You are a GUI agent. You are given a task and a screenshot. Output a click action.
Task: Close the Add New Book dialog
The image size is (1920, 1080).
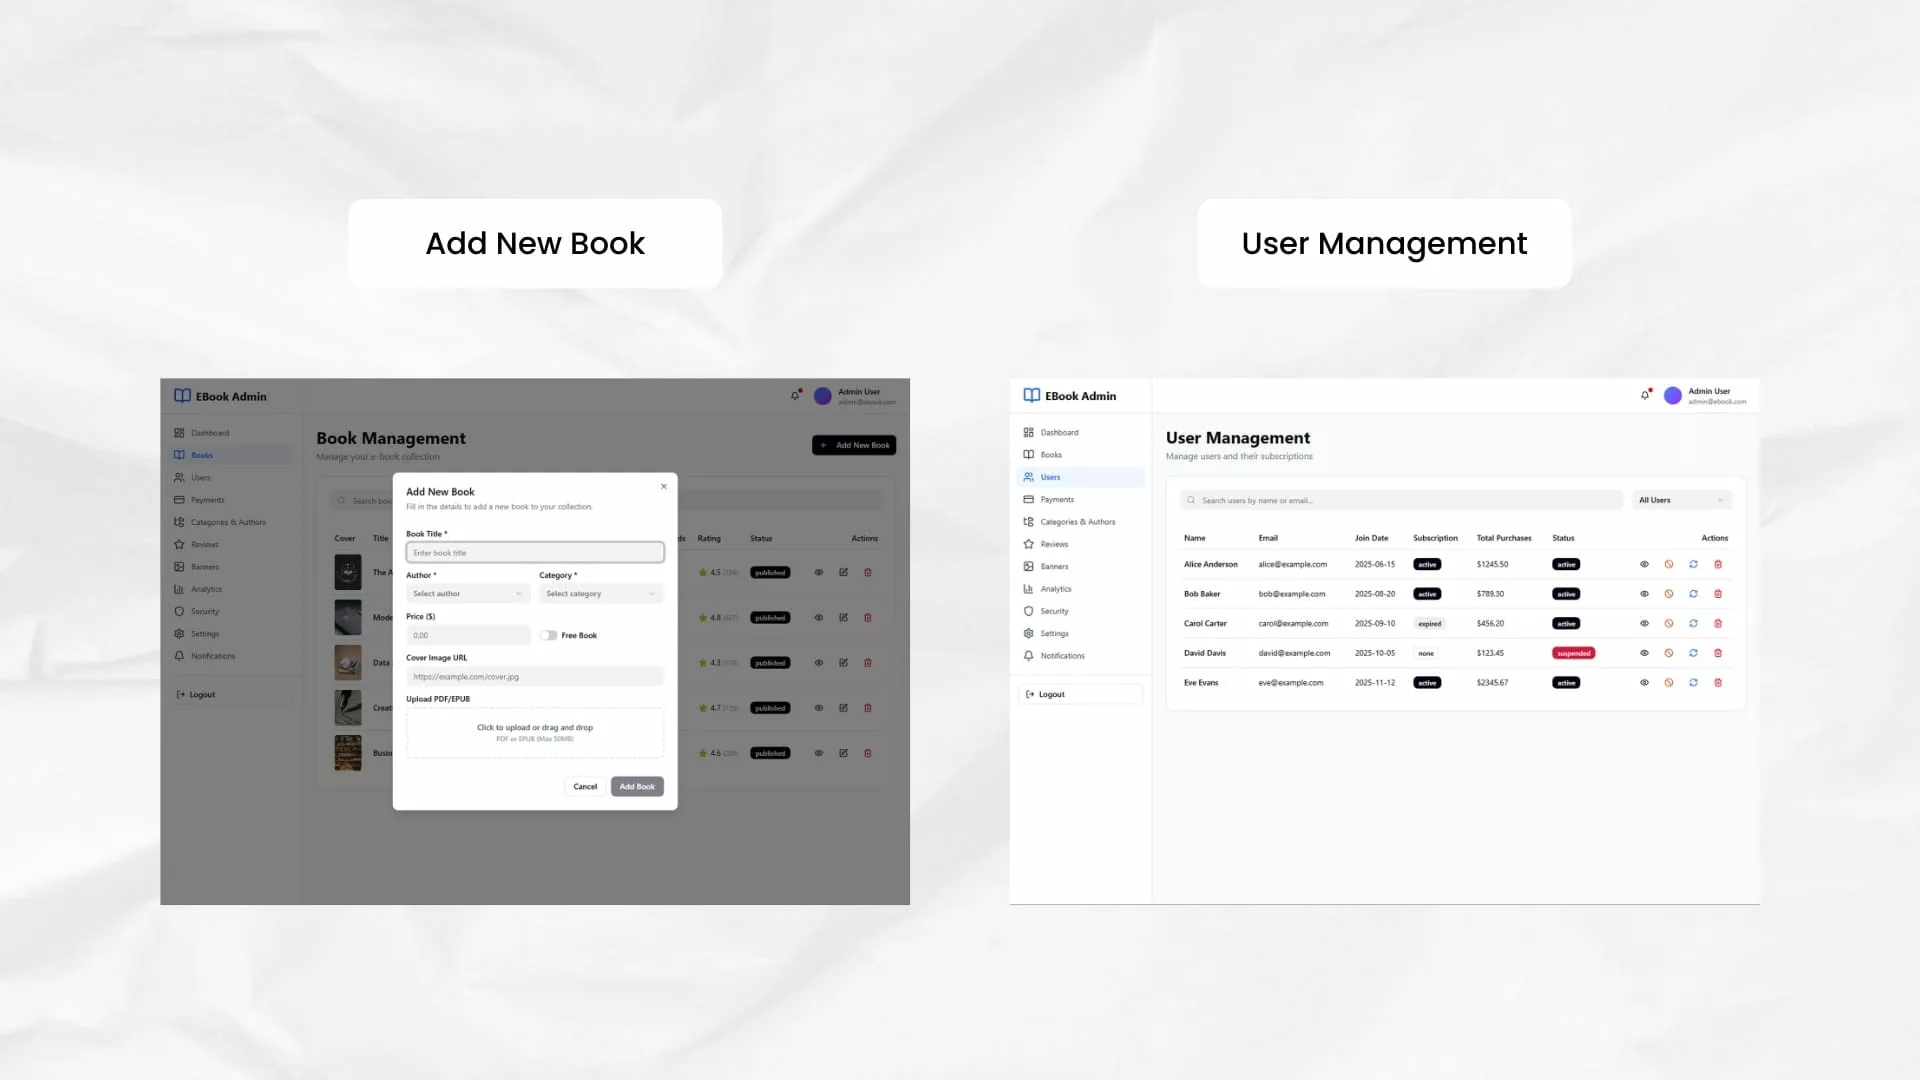[x=663, y=487]
